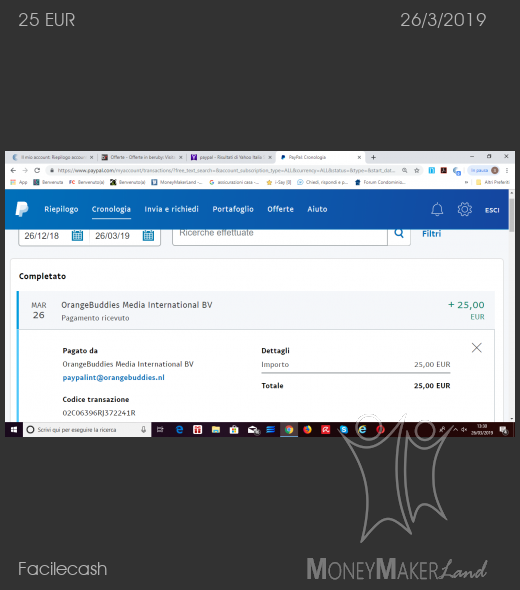Open Microsoft Store from taskbar
The height and width of the screenshot is (590, 520).
pos(234,430)
